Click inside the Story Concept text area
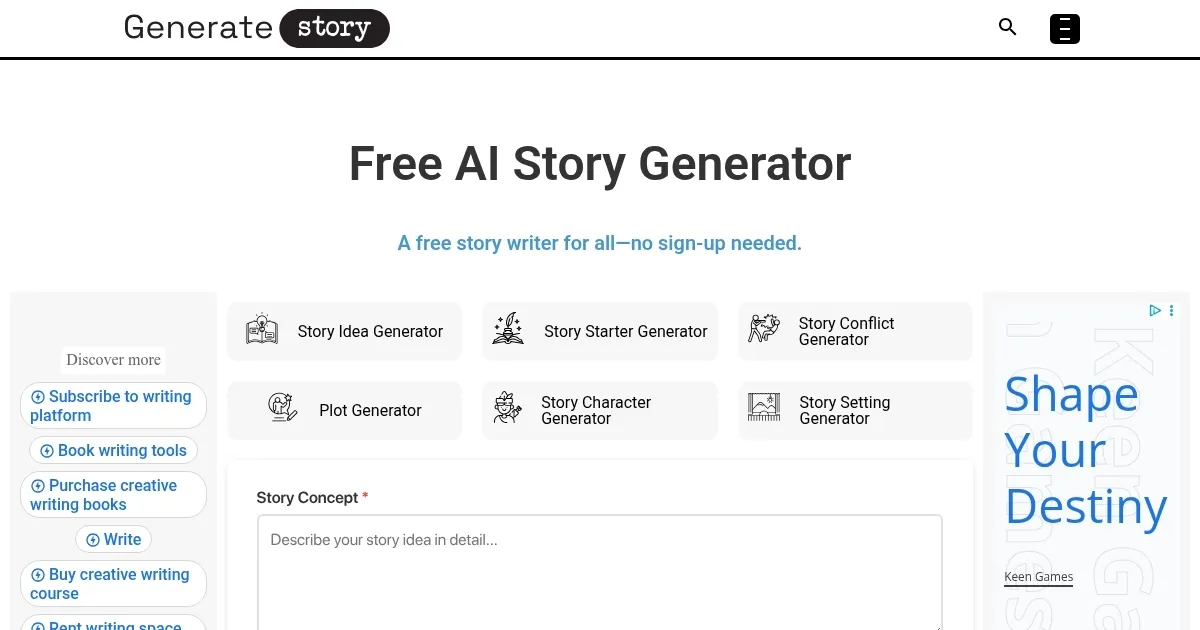Screen dimensions: 1200x630 coord(599,570)
